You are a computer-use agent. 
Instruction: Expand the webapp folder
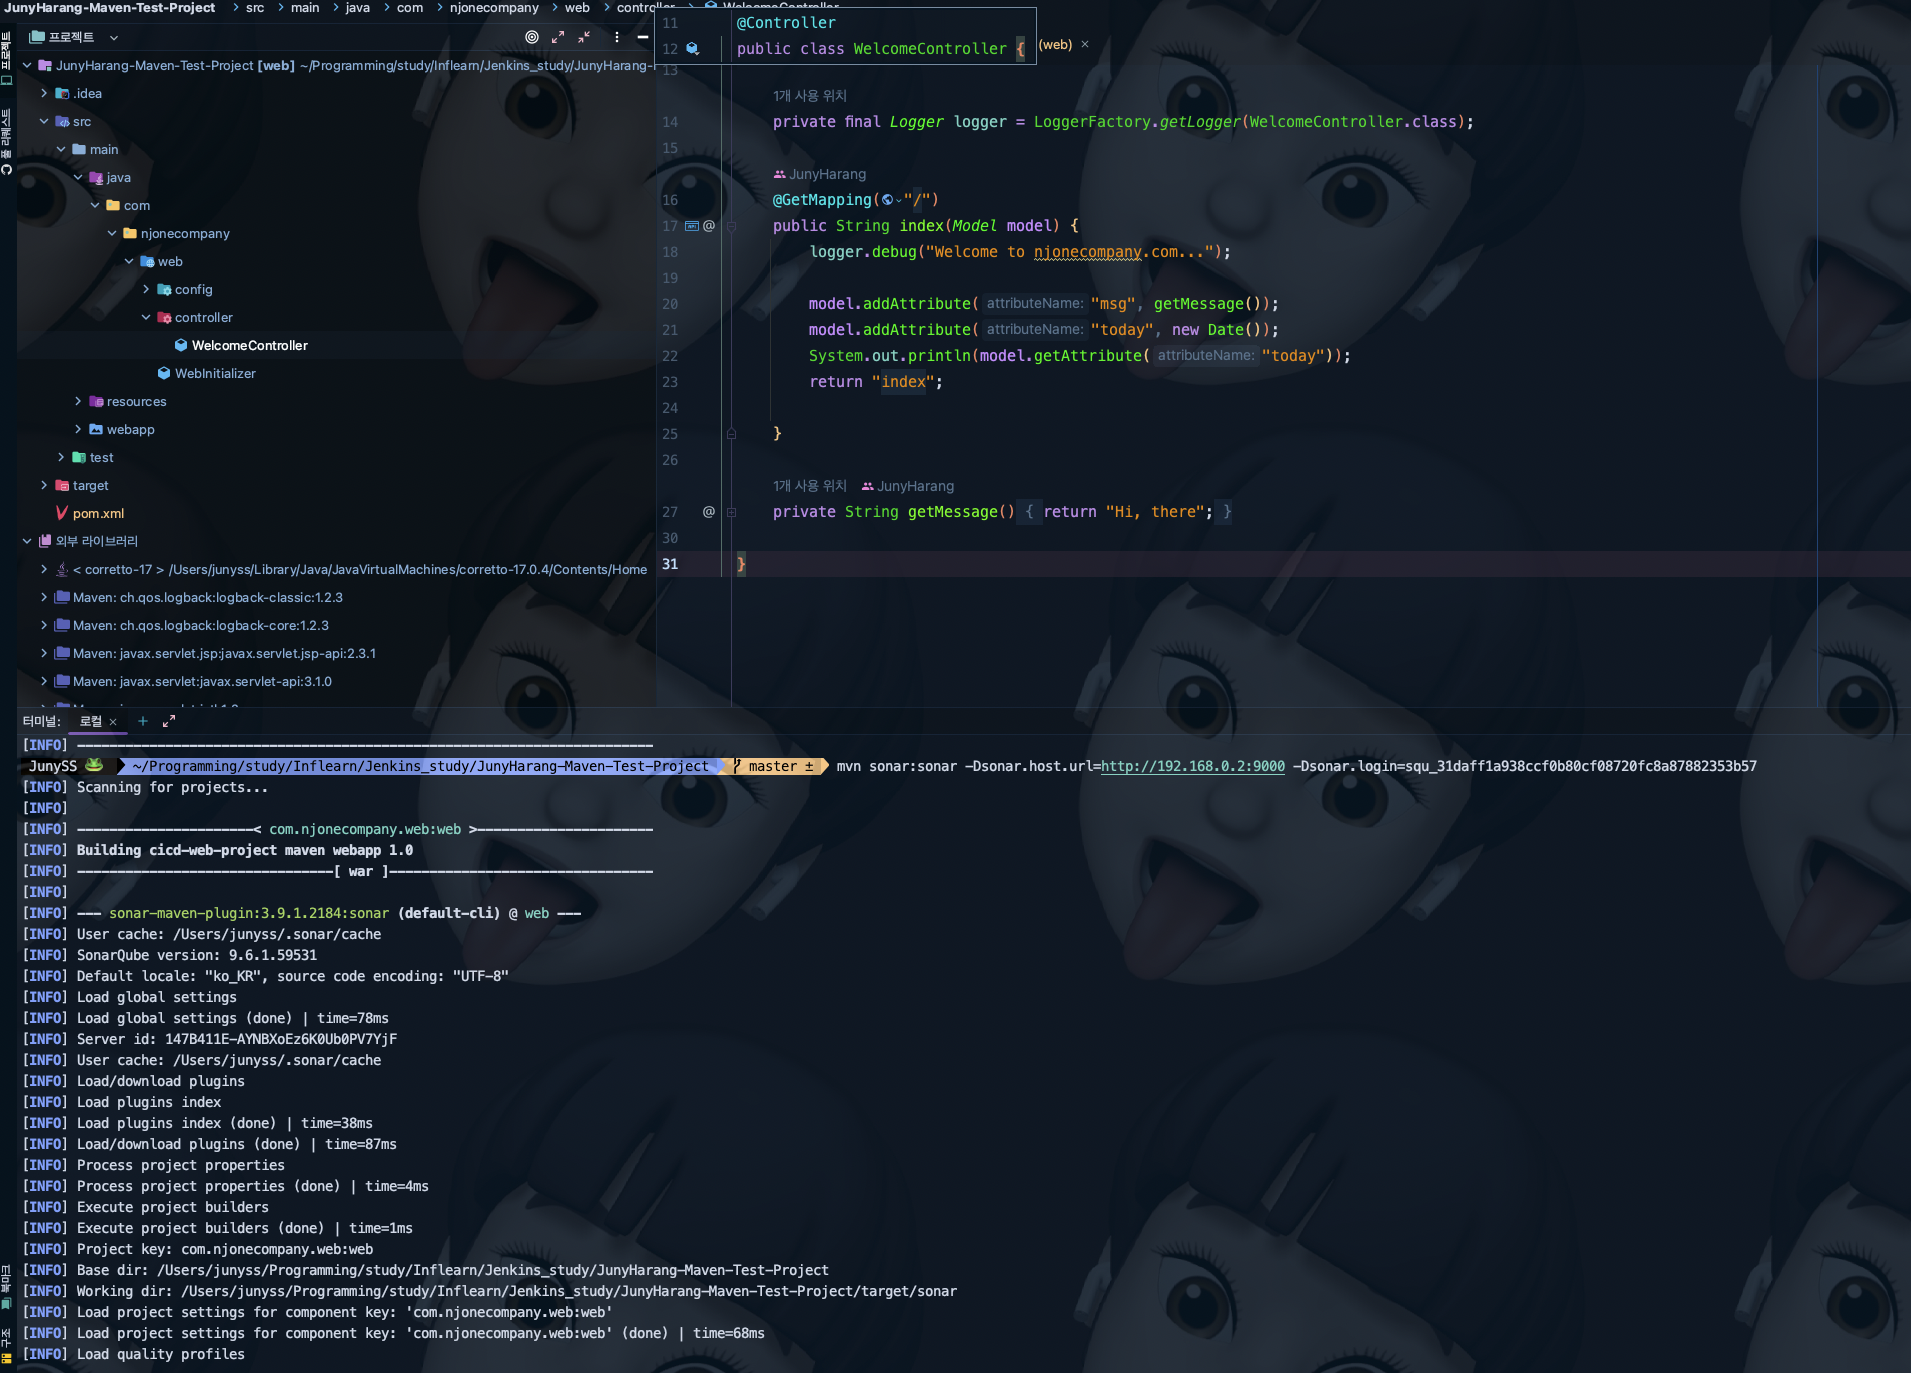78,429
